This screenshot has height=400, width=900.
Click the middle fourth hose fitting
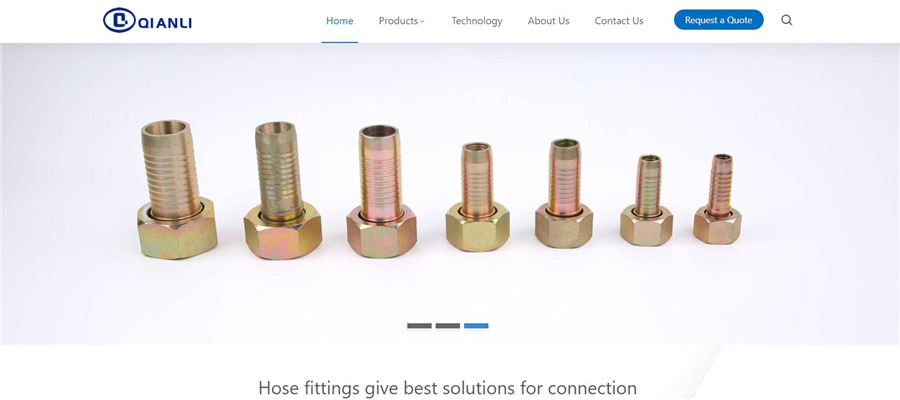pos(478,197)
